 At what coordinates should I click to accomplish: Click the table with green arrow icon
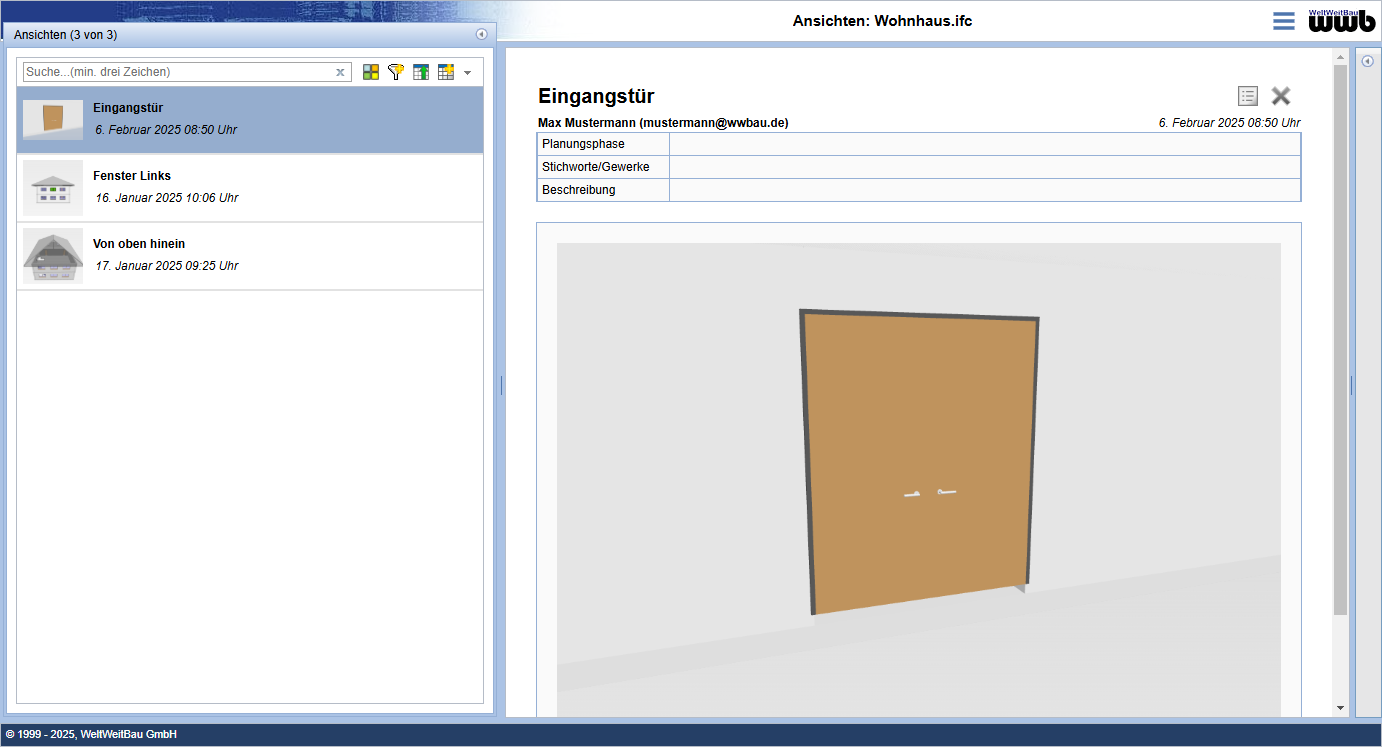pos(421,72)
